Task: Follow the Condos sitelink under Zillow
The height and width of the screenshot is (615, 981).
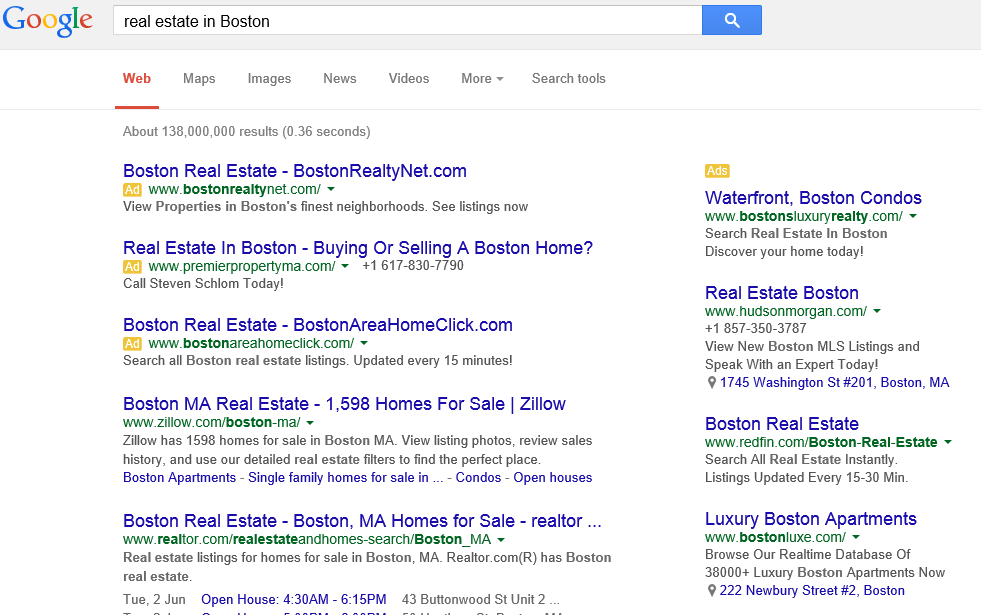Action: (478, 477)
